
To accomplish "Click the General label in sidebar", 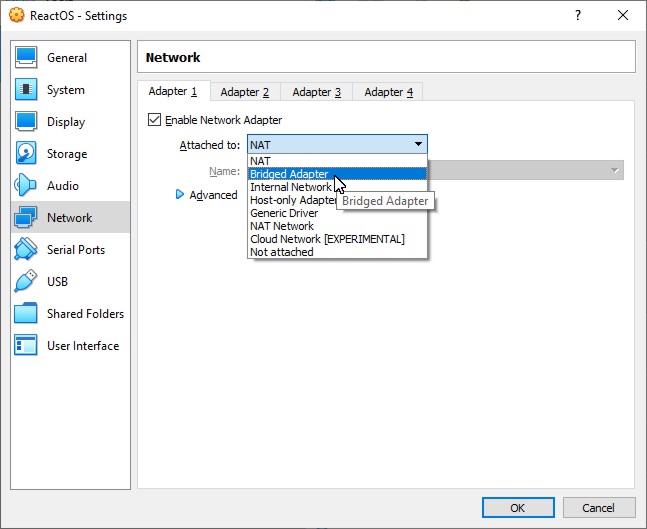I will pyautogui.click(x=67, y=57).
